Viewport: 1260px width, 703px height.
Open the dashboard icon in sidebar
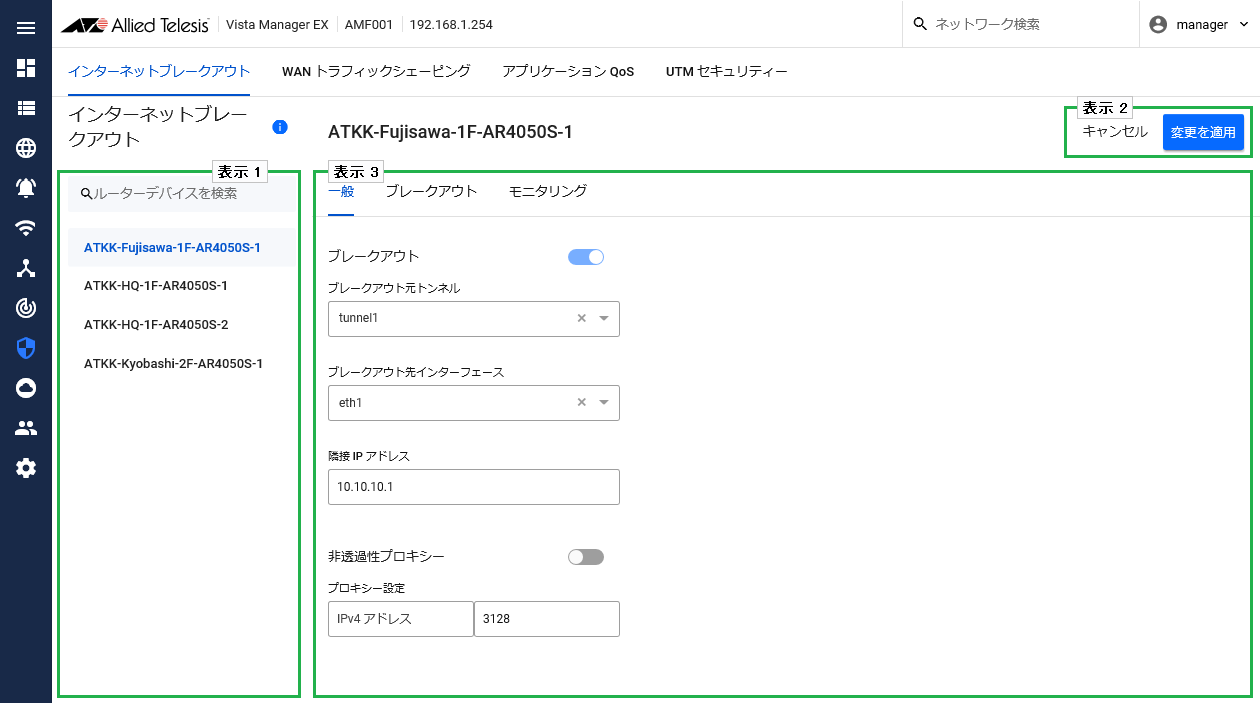pos(26,68)
